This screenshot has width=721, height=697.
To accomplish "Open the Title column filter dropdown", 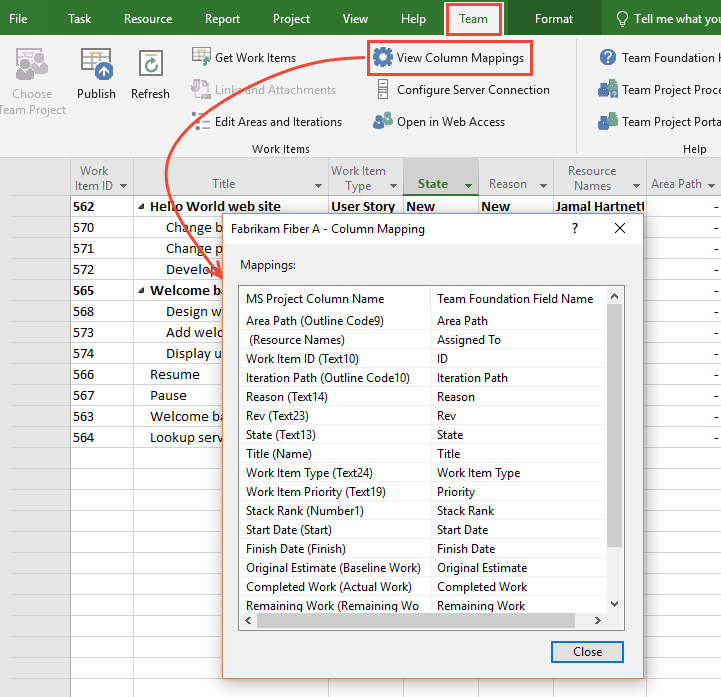I will click(318, 186).
